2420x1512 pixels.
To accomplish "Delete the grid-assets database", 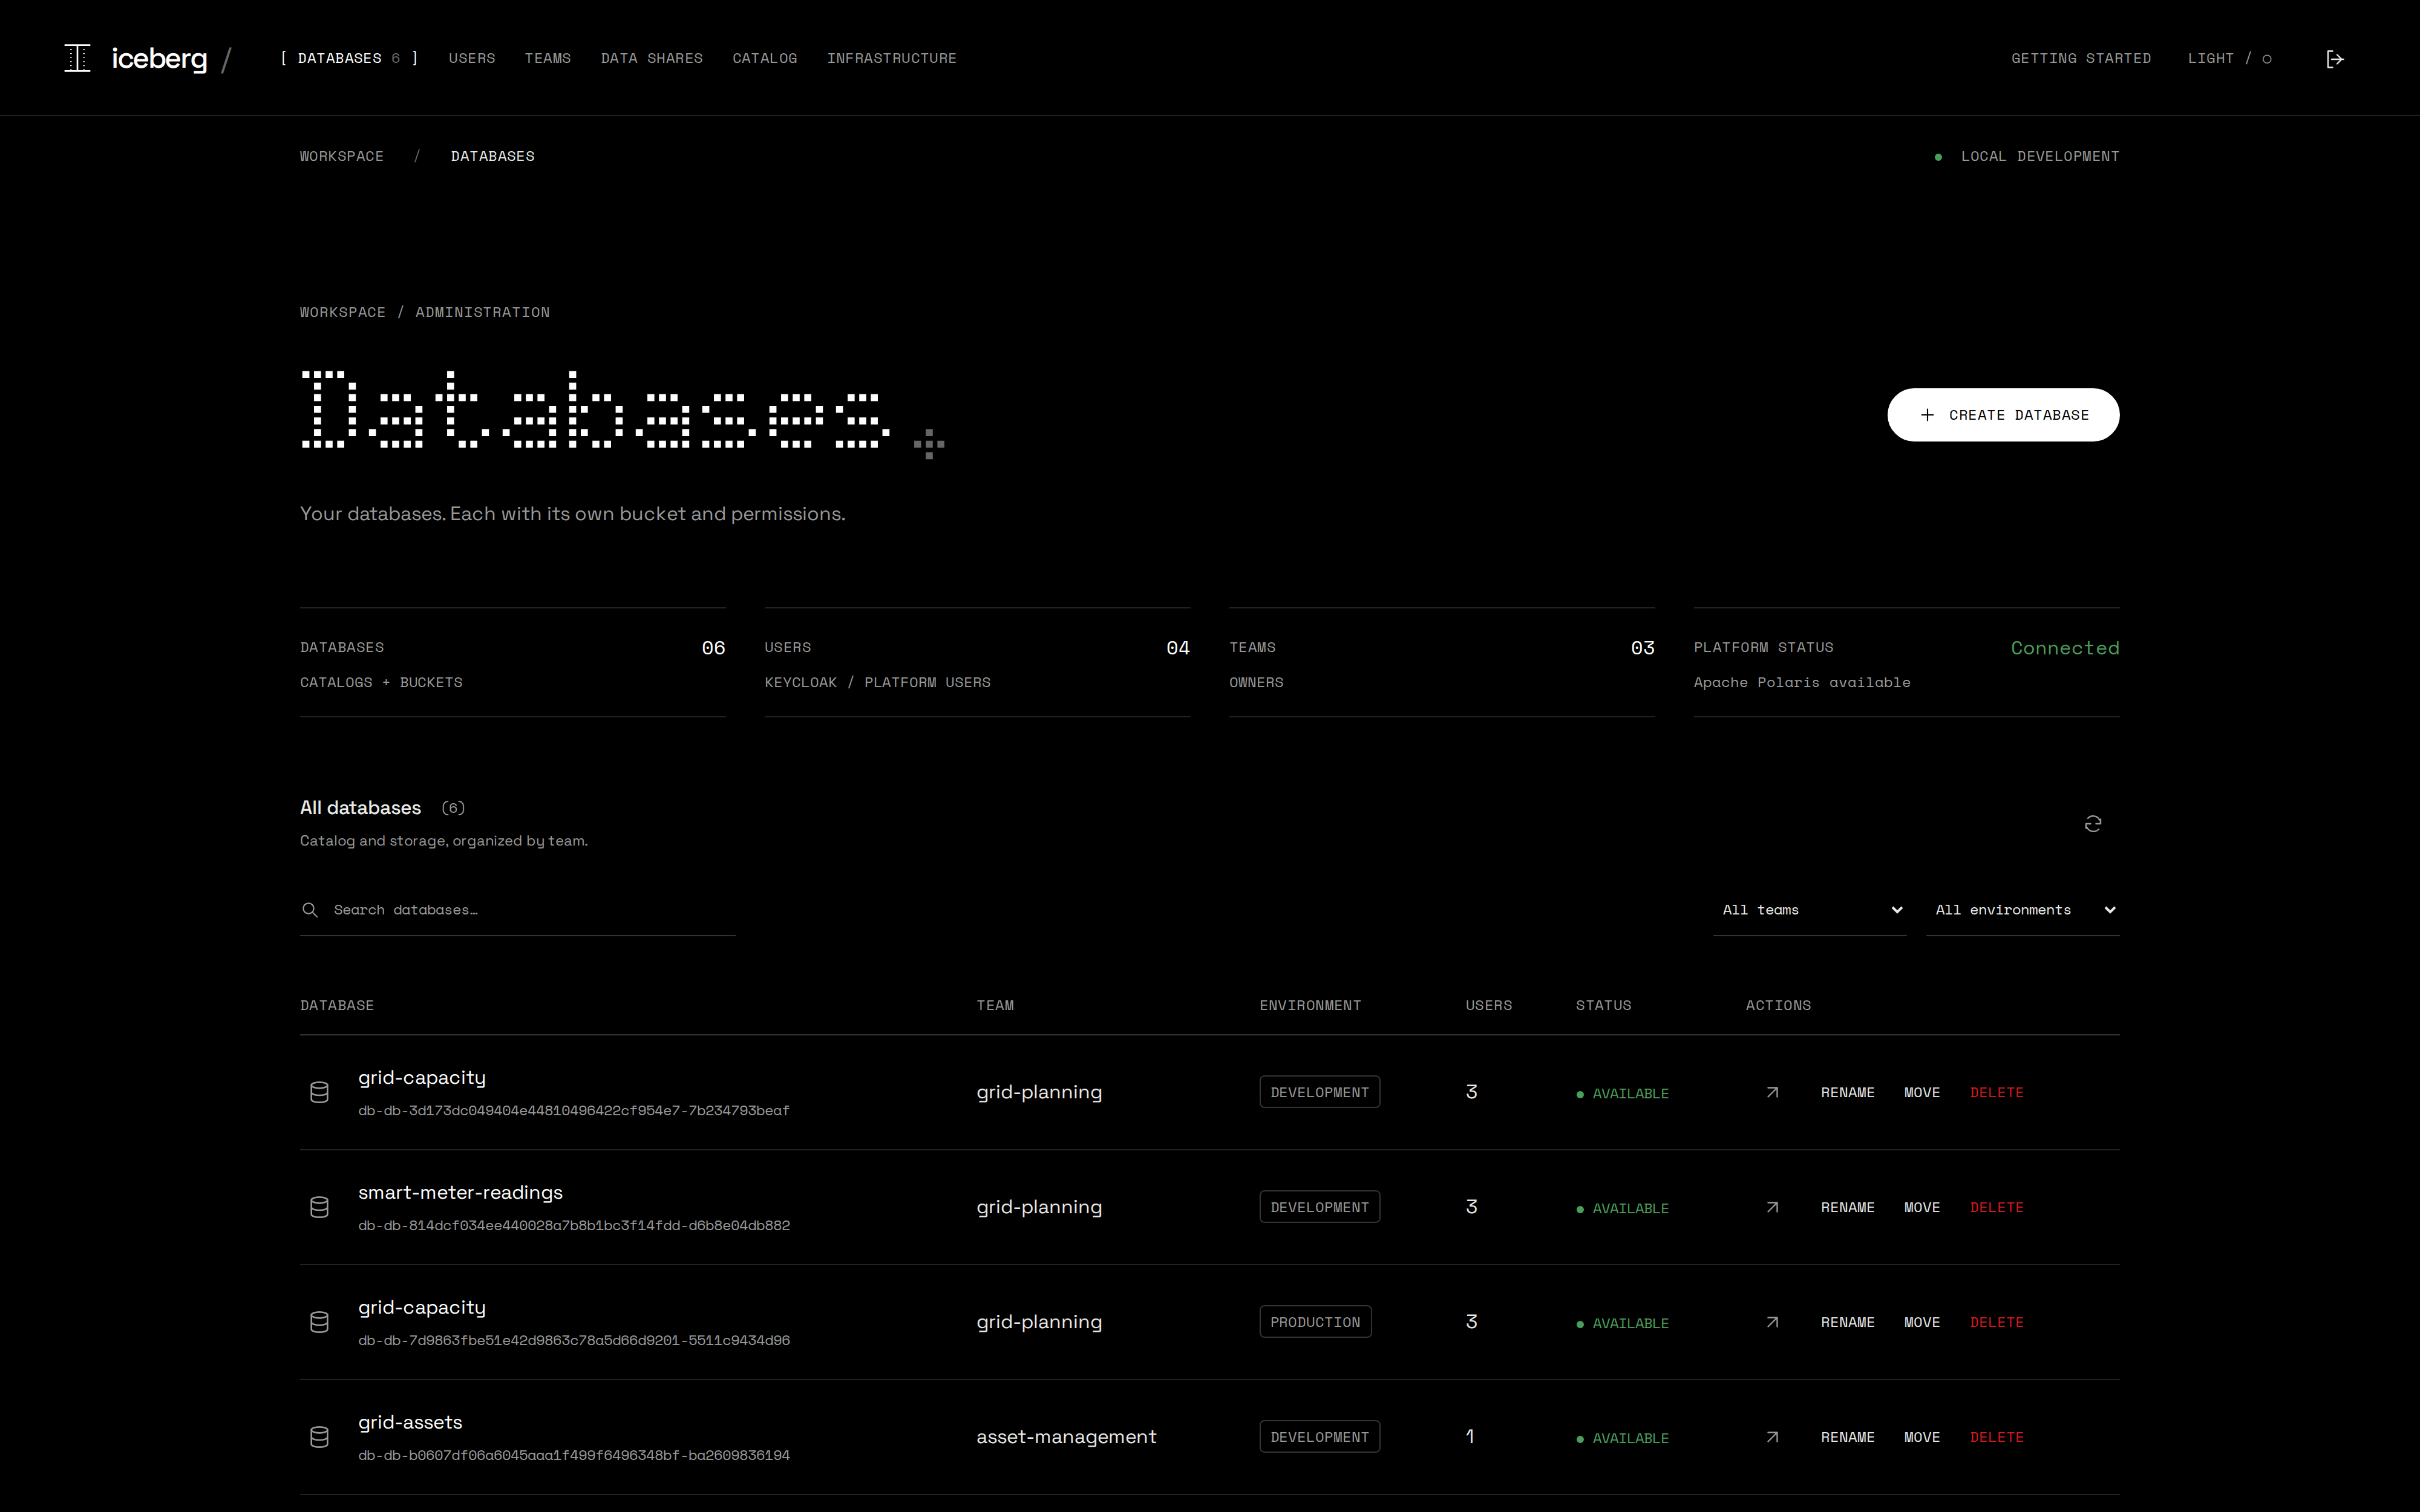I will click(x=1997, y=1437).
